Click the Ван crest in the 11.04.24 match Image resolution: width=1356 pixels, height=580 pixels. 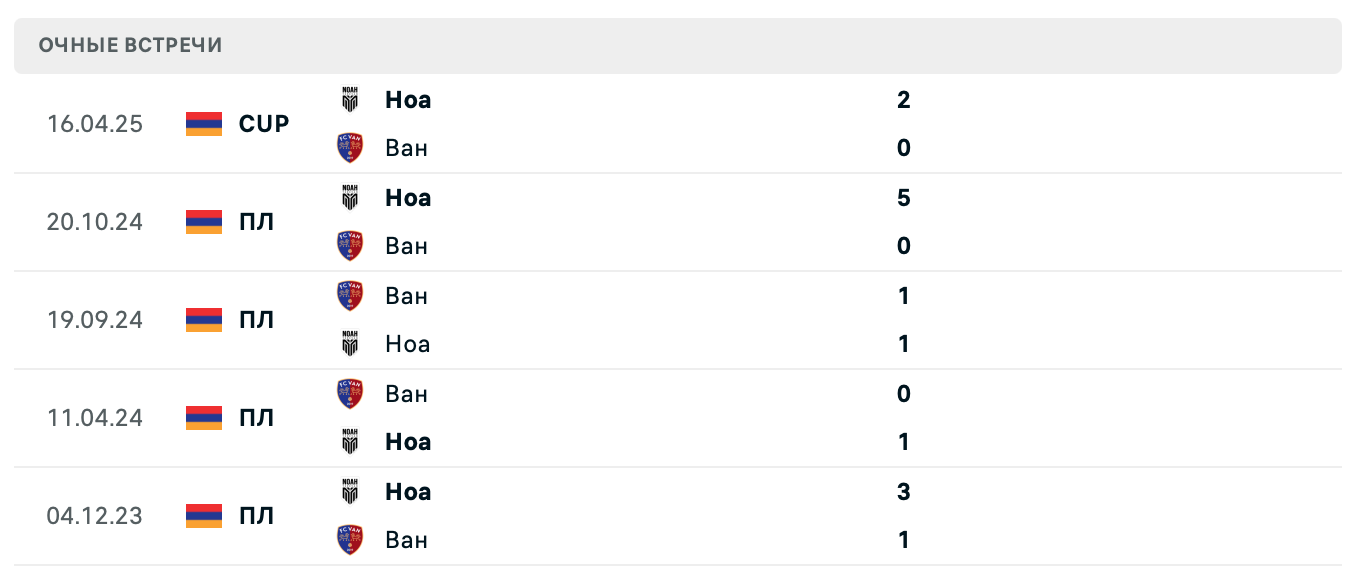(x=350, y=393)
